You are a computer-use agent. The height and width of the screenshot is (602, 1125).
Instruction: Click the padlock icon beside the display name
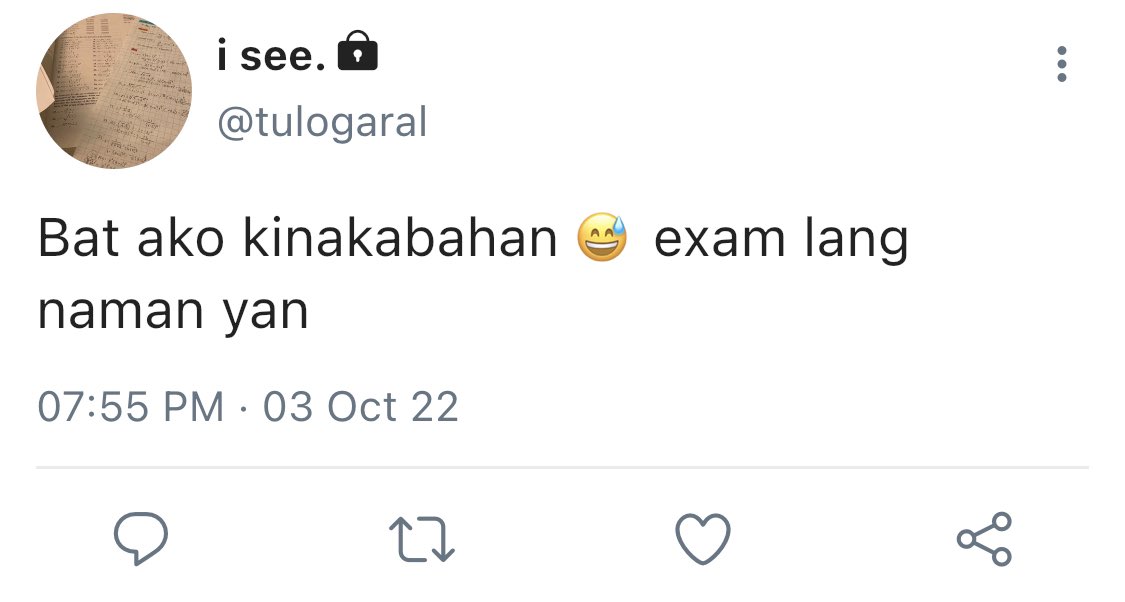(x=357, y=51)
